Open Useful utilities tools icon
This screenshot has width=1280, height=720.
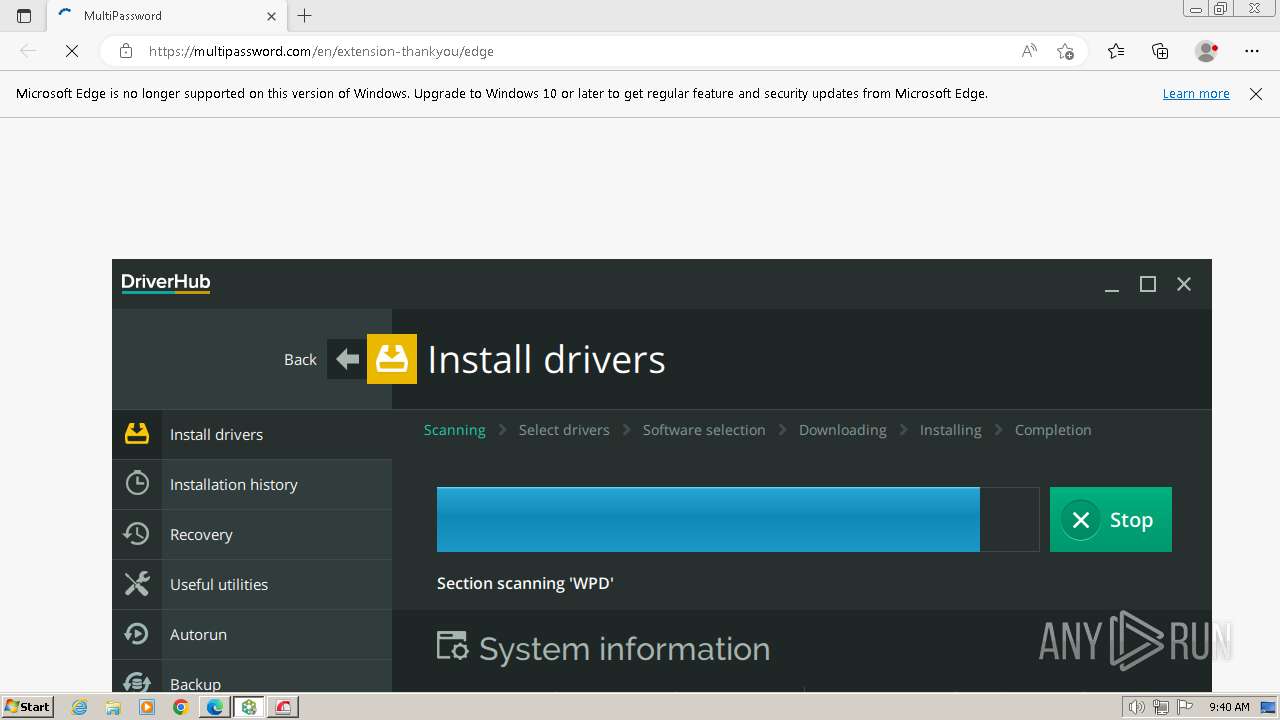click(x=137, y=584)
